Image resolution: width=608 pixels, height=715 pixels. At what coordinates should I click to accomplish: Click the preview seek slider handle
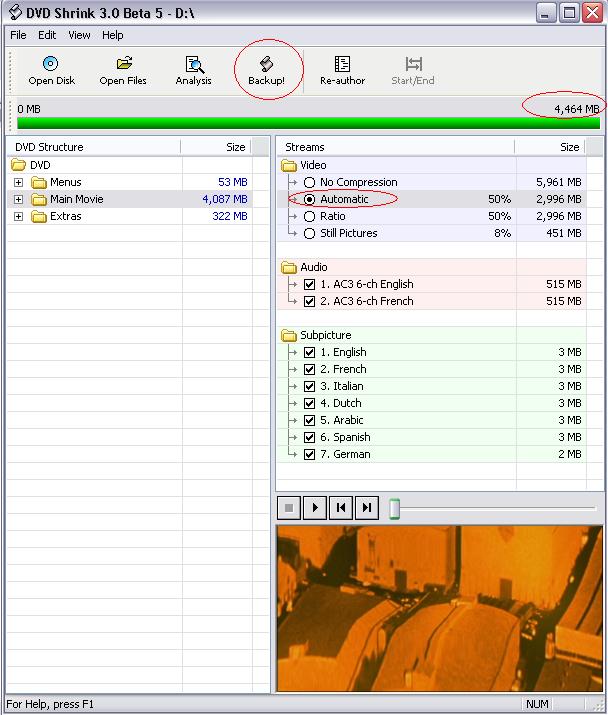pos(395,508)
